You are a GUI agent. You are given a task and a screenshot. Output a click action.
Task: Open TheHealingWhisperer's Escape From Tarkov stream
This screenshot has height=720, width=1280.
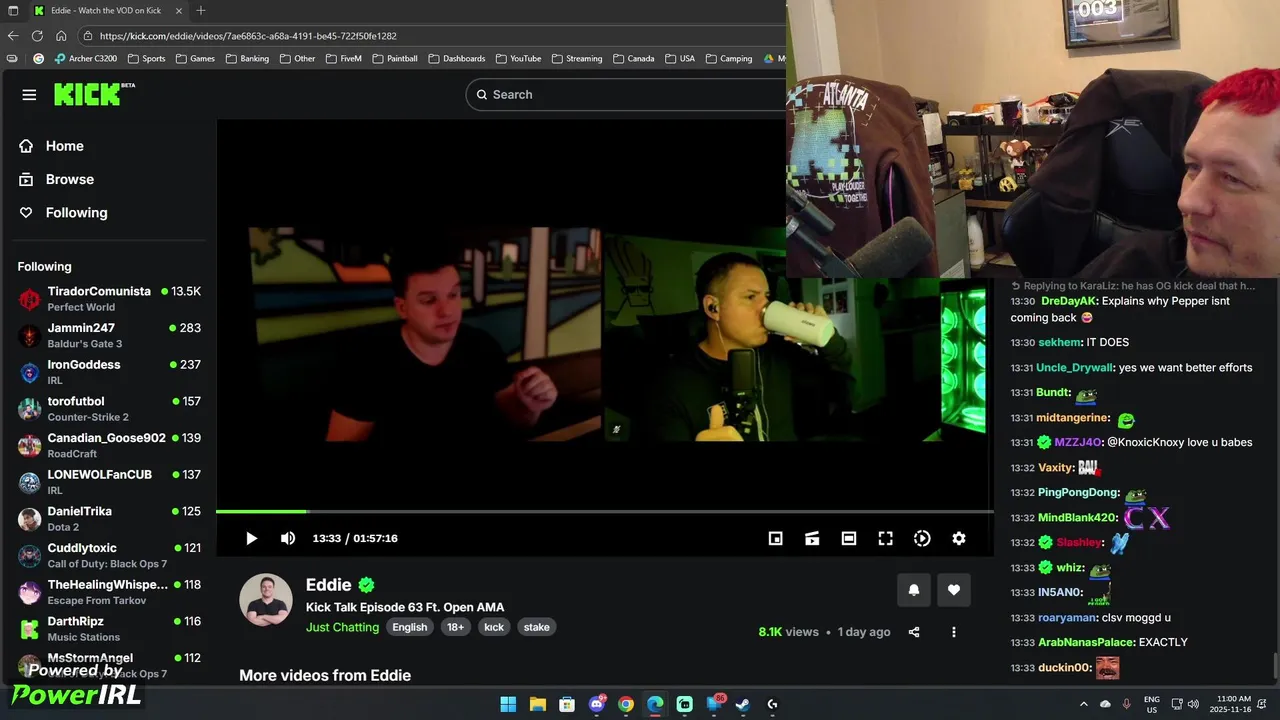point(109,592)
